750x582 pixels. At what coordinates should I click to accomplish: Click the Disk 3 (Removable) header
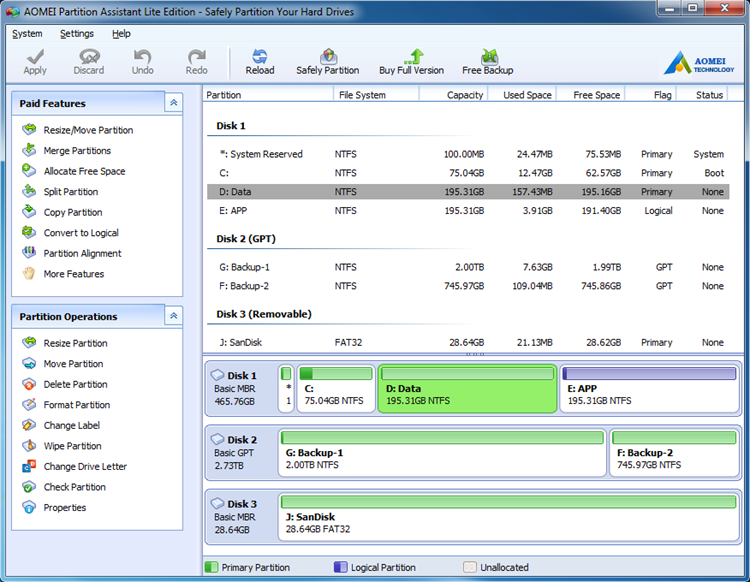(x=264, y=314)
